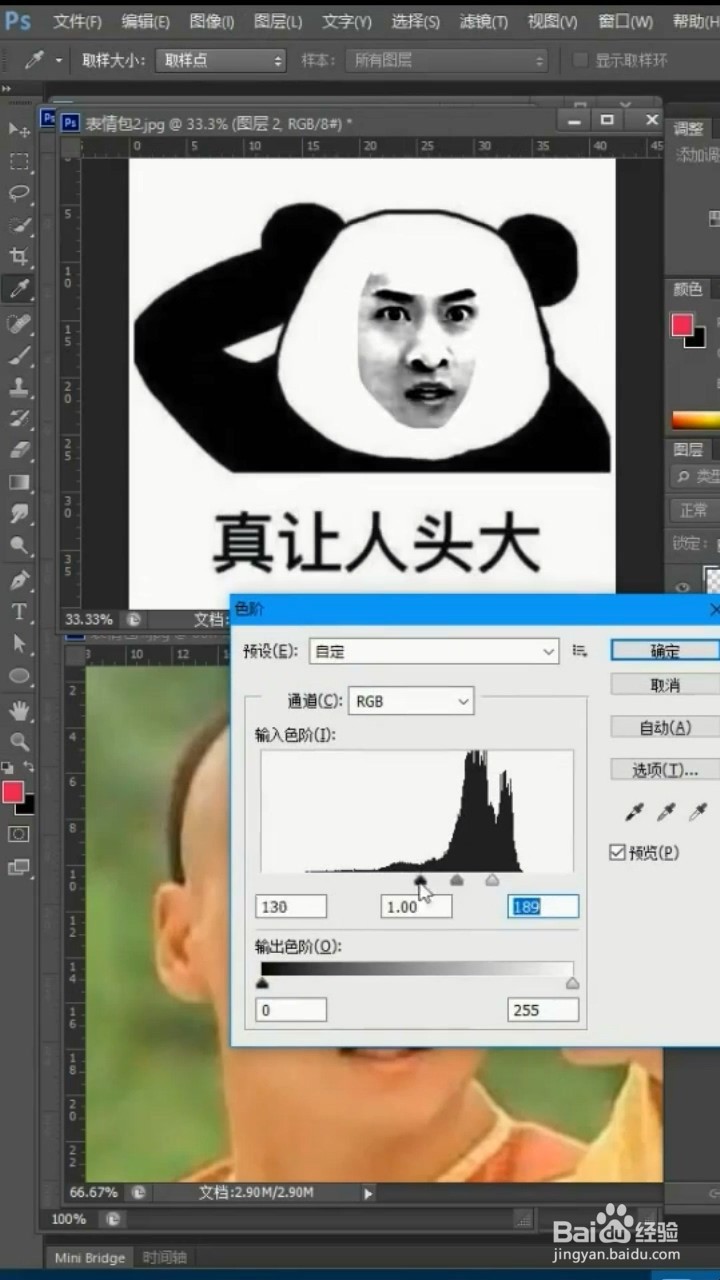The height and width of the screenshot is (1280, 720).
Task: Select the Dodge tool
Action: pyautogui.click(x=19, y=546)
